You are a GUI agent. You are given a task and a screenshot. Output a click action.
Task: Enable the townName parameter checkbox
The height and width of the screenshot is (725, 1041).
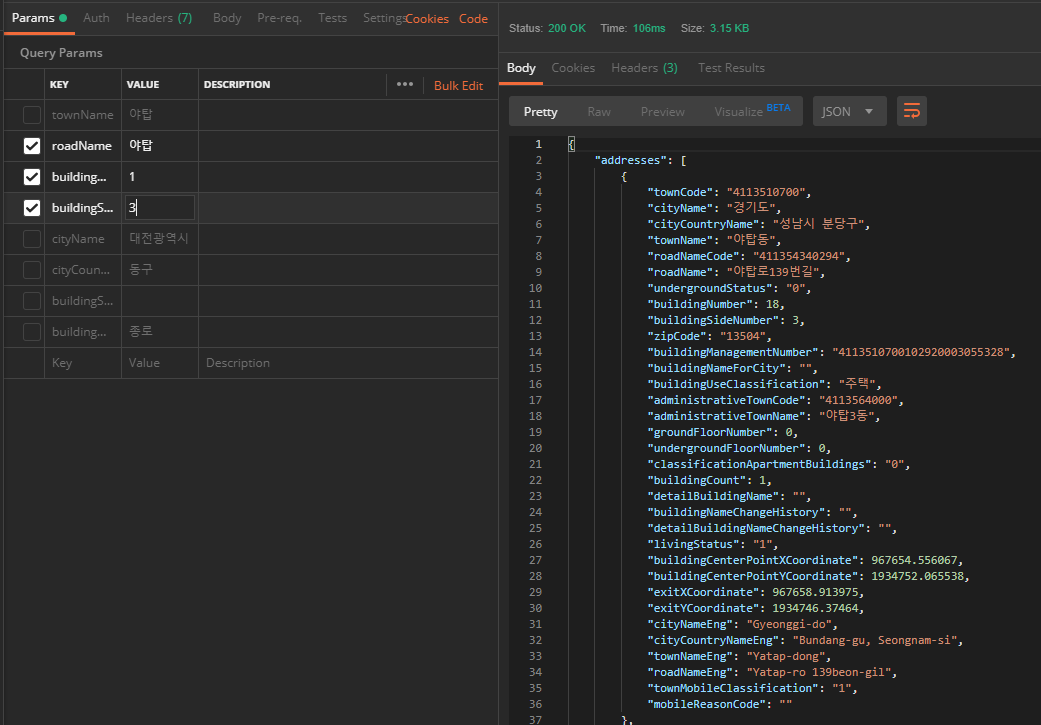(x=32, y=115)
